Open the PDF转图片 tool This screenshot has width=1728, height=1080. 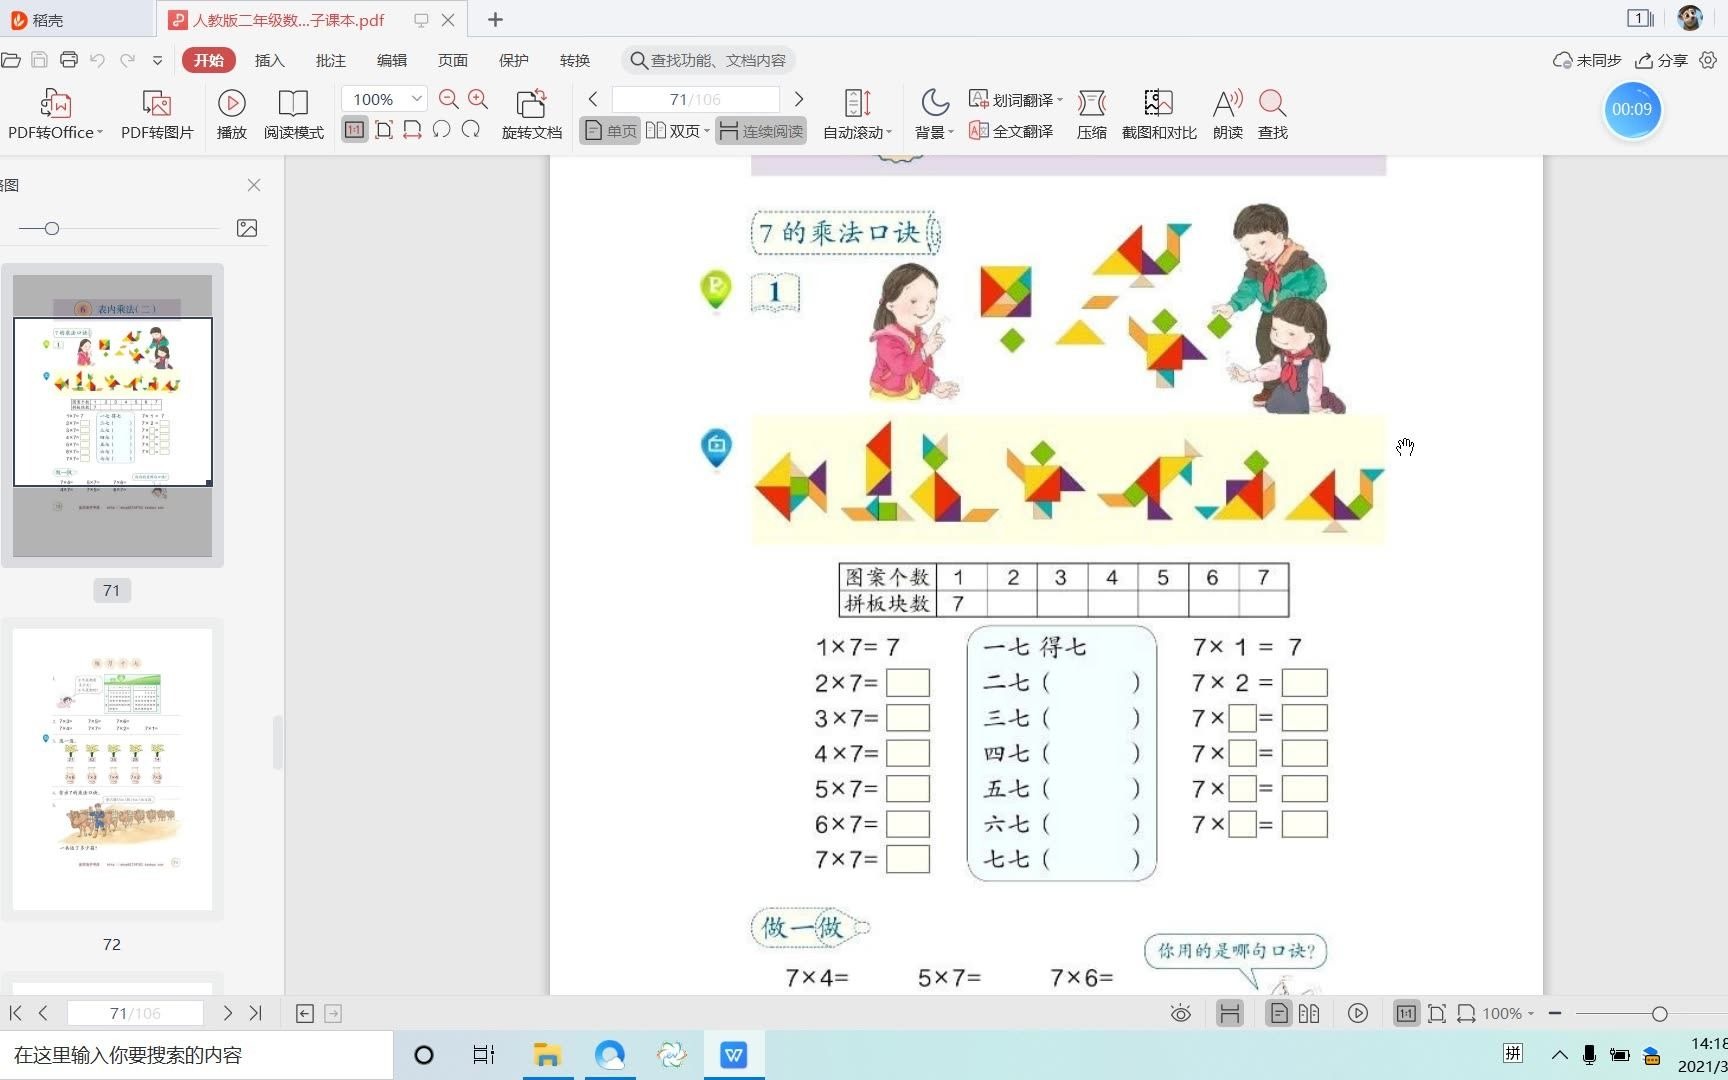point(157,114)
